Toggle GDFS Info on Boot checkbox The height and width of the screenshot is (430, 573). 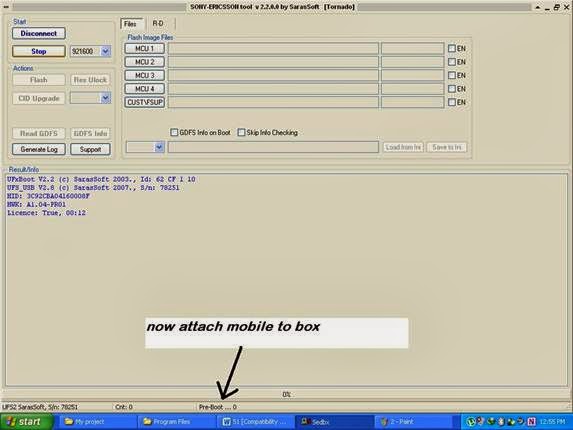[x=174, y=132]
